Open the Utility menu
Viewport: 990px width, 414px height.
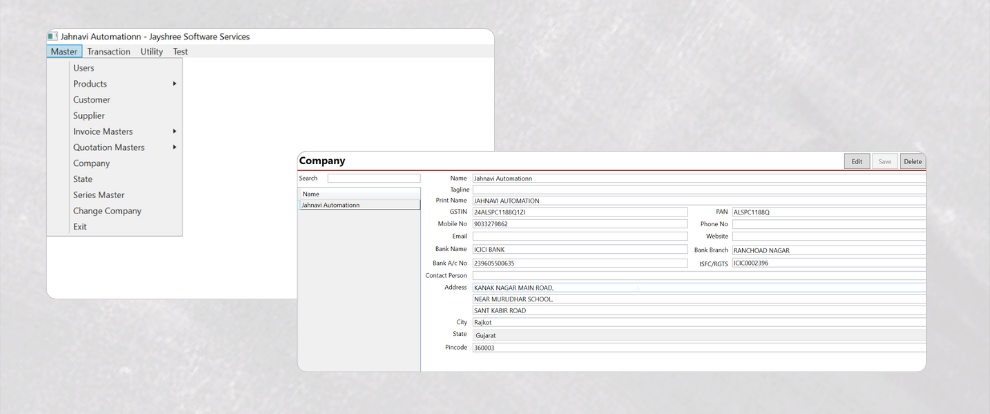pyautogui.click(x=151, y=51)
